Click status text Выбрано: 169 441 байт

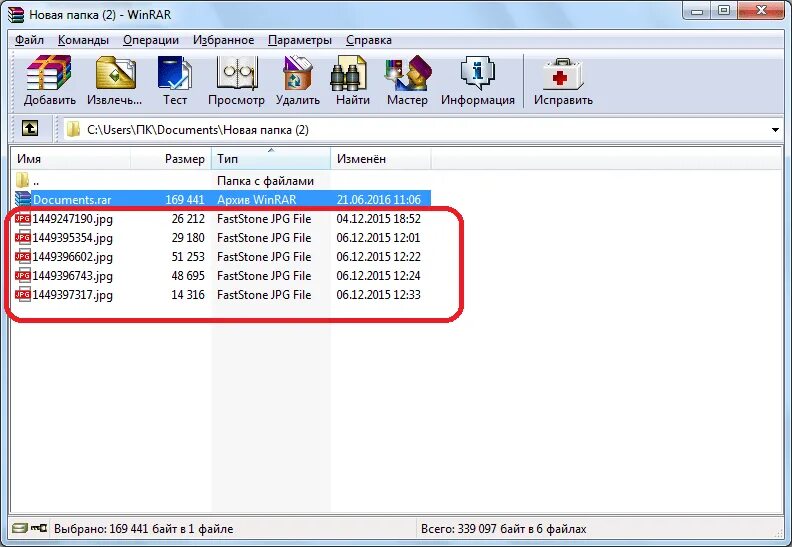143,529
